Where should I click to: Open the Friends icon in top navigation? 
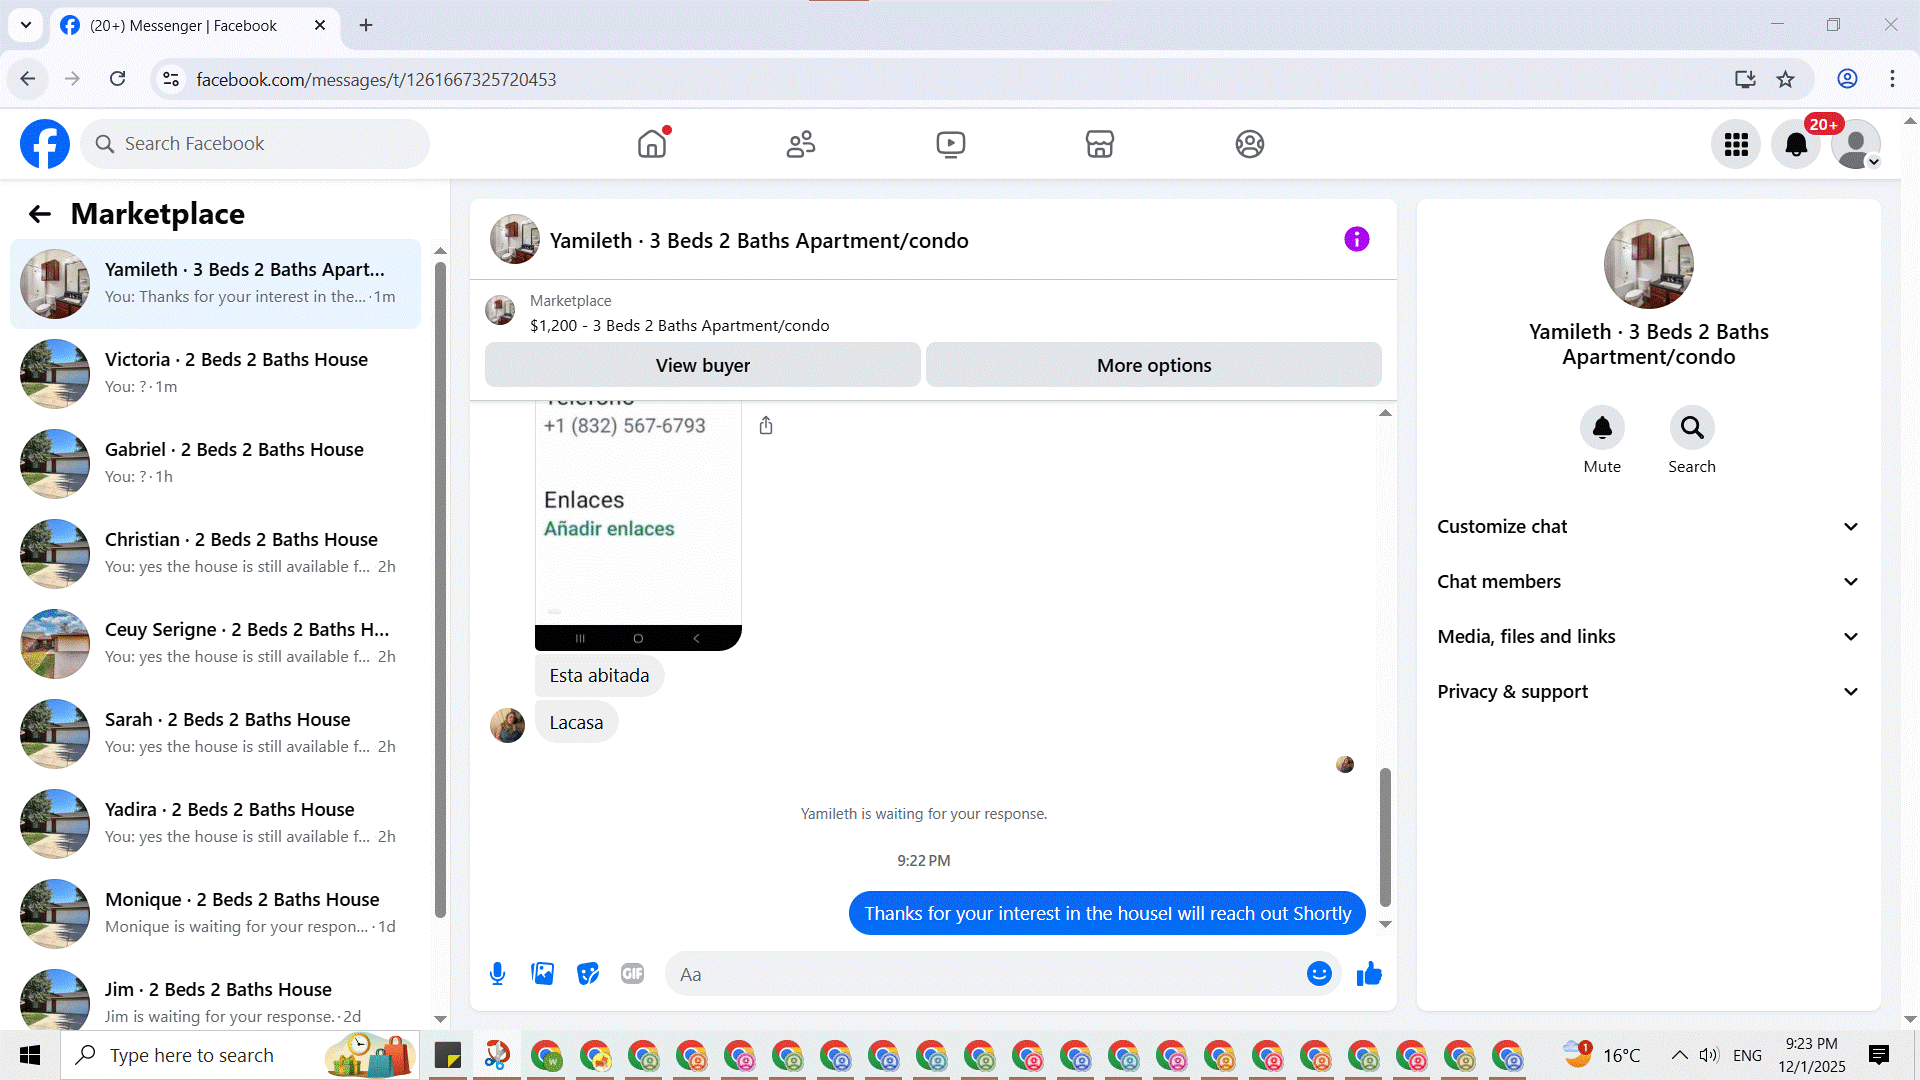click(801, 144)
